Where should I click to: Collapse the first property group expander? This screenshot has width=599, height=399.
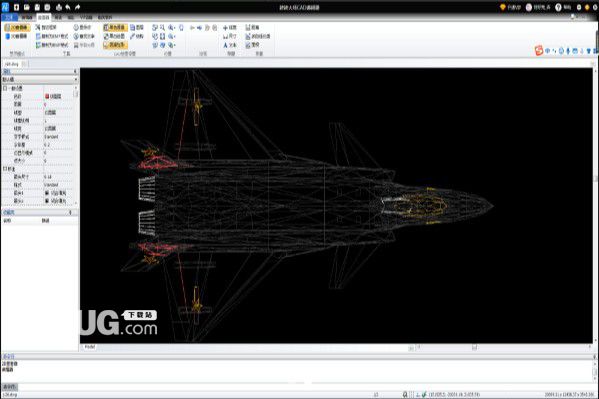click(x=5, y=88)
